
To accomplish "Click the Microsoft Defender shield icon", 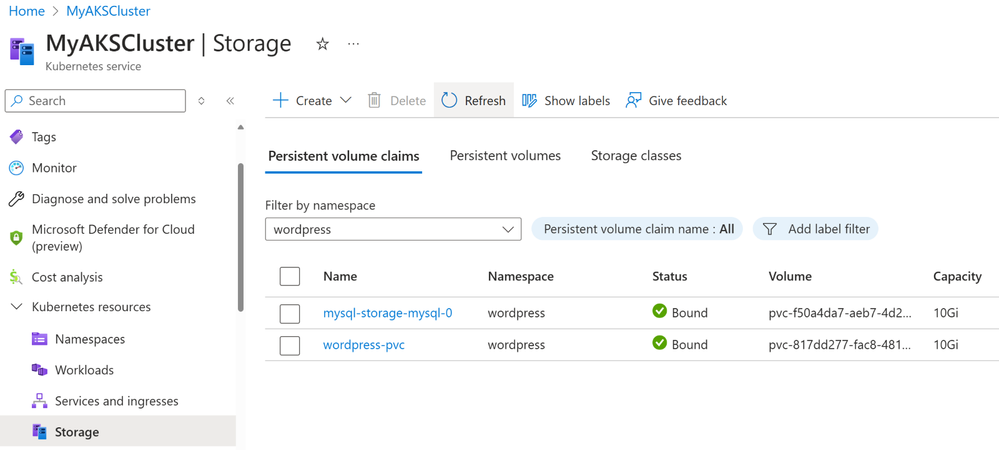I will 16,238.
